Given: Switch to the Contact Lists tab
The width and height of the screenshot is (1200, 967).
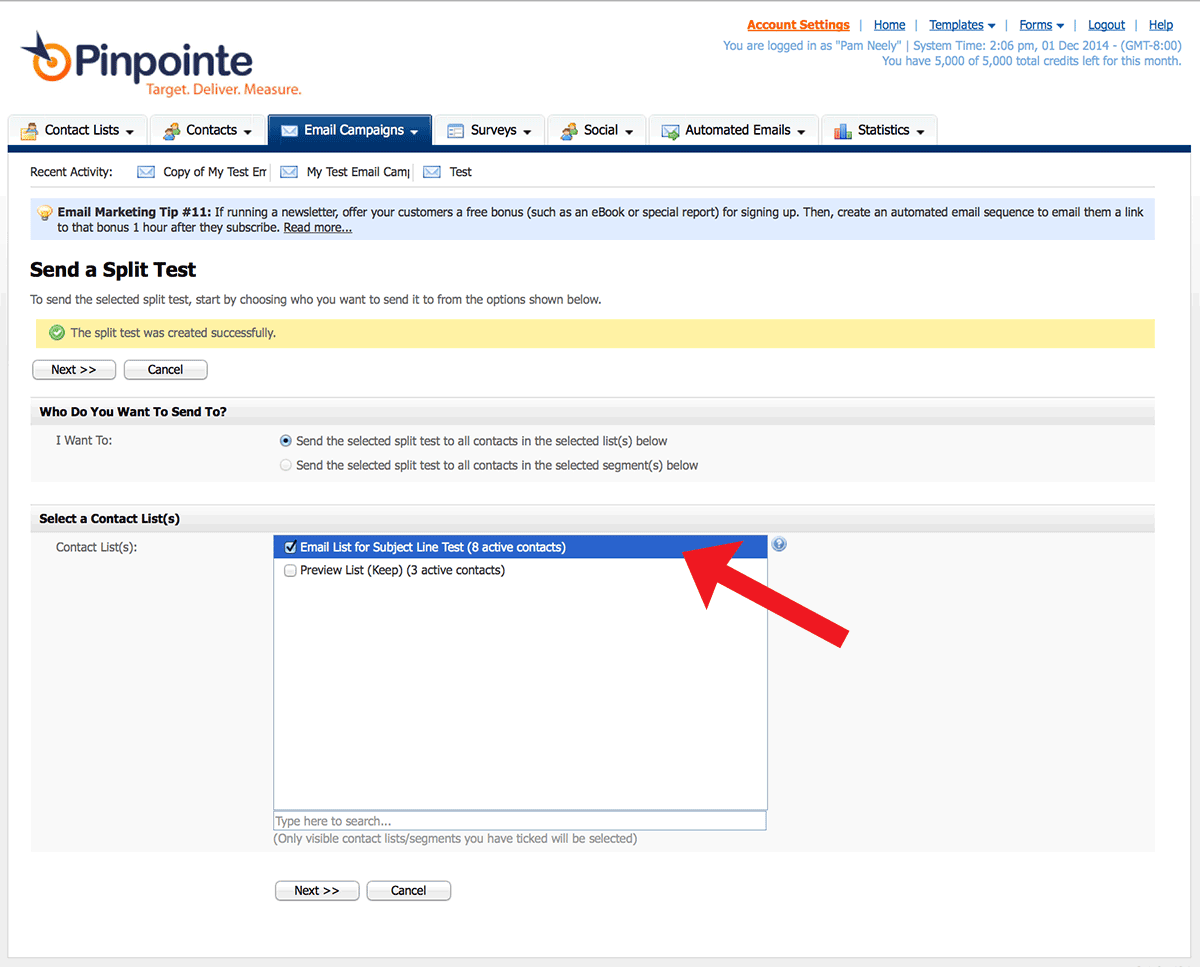Looking at the screenshot, I should pos(78,130).
